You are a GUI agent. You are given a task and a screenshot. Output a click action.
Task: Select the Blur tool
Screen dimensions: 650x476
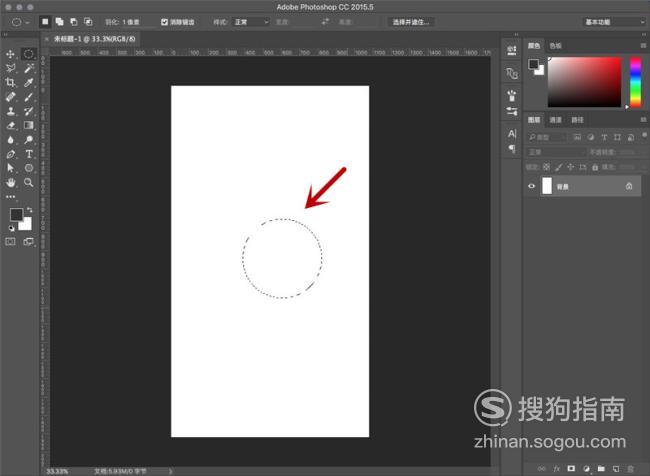click(x=10, y=140)
